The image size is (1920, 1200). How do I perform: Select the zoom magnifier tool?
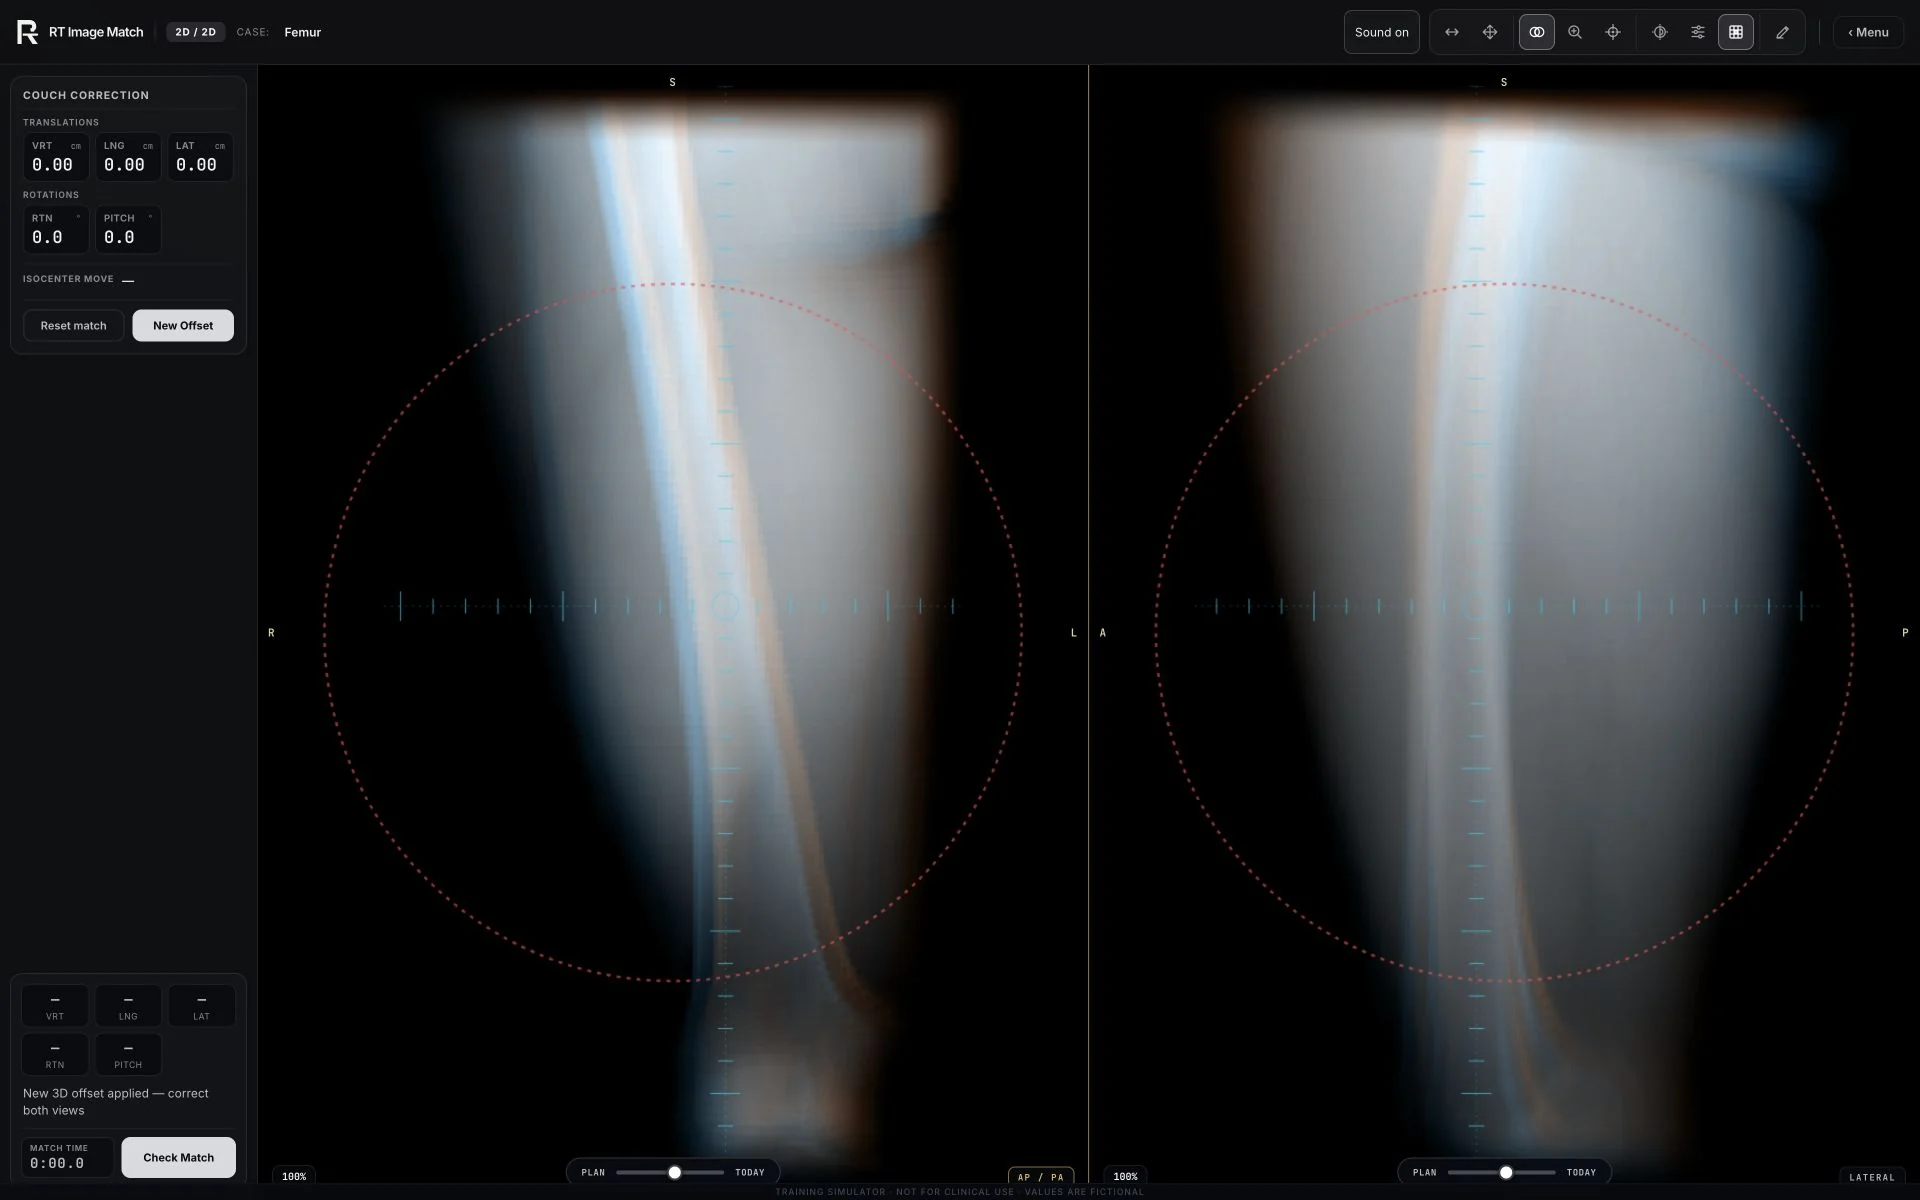point(1575,32)
